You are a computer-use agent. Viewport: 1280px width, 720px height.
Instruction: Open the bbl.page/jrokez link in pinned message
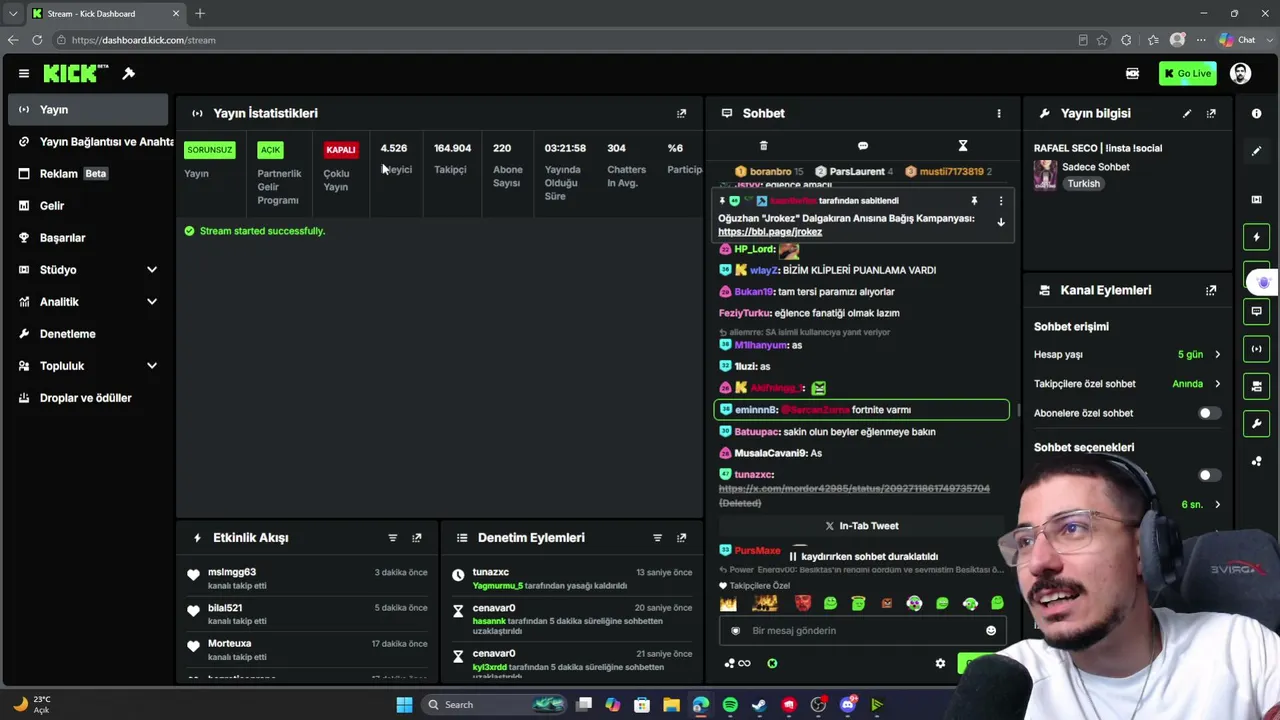click(770, 232)
